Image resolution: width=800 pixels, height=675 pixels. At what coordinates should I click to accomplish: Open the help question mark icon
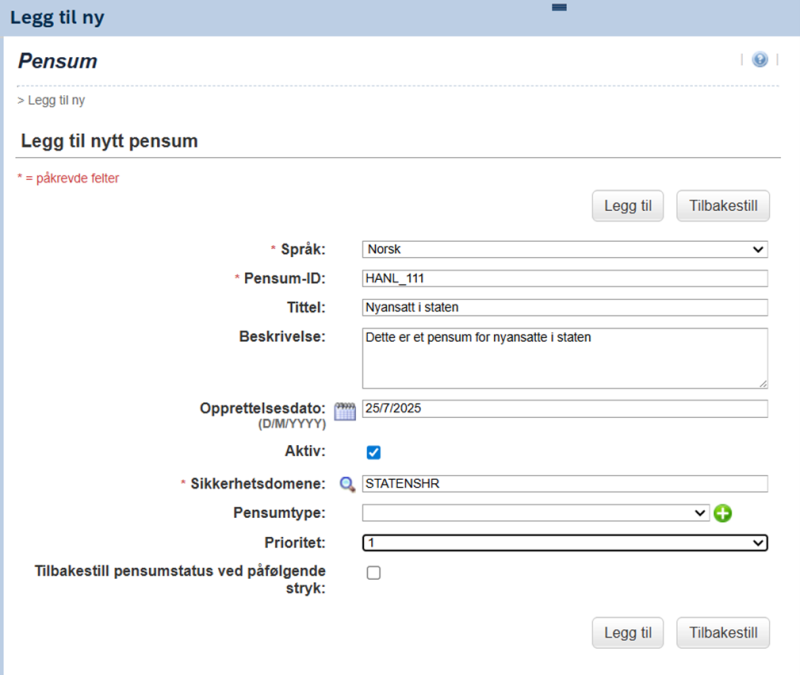tap(760, 60)
